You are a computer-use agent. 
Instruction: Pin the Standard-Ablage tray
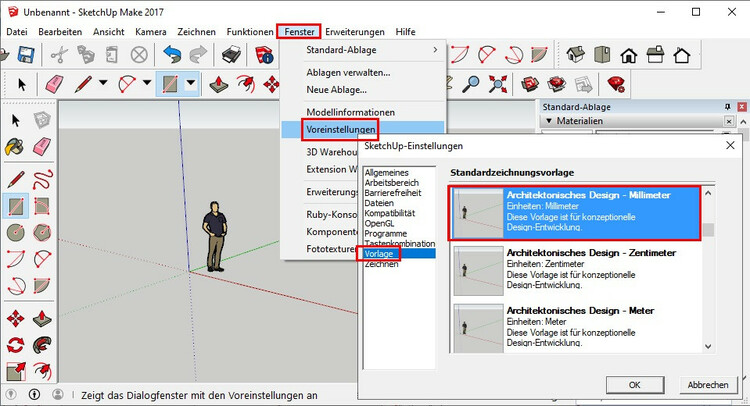point(728,107)
